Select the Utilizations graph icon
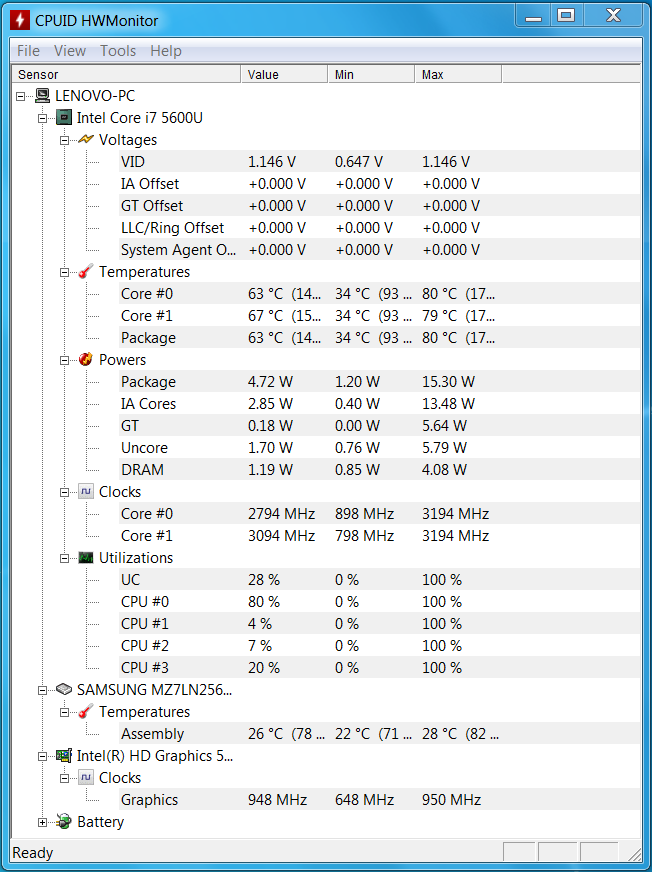652x872 pixels. 86,558
